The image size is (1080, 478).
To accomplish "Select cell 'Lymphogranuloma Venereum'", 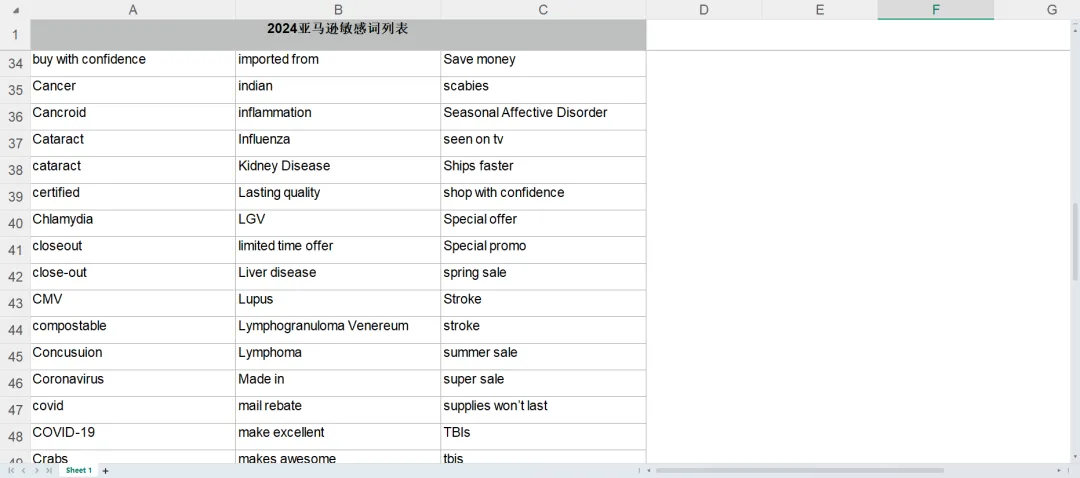I will [338, 330].
